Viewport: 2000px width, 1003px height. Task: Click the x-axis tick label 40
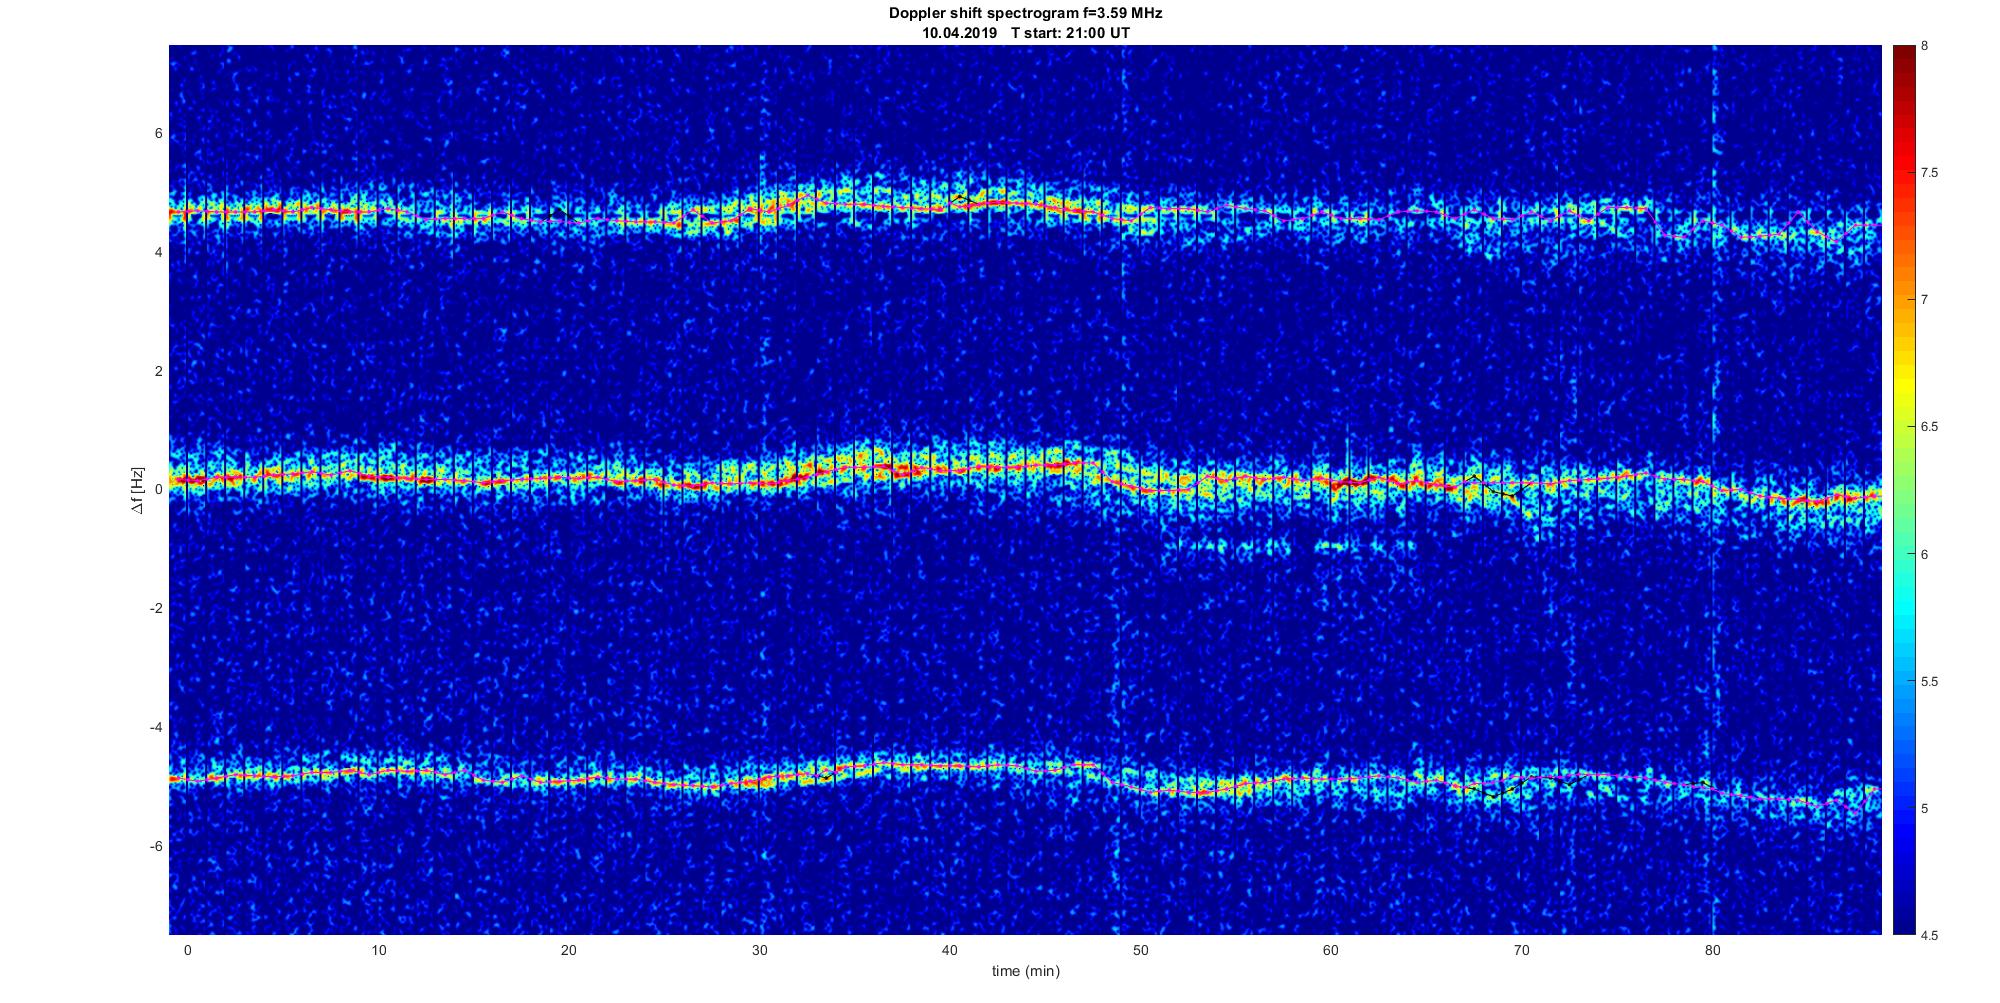coord(950,949)
